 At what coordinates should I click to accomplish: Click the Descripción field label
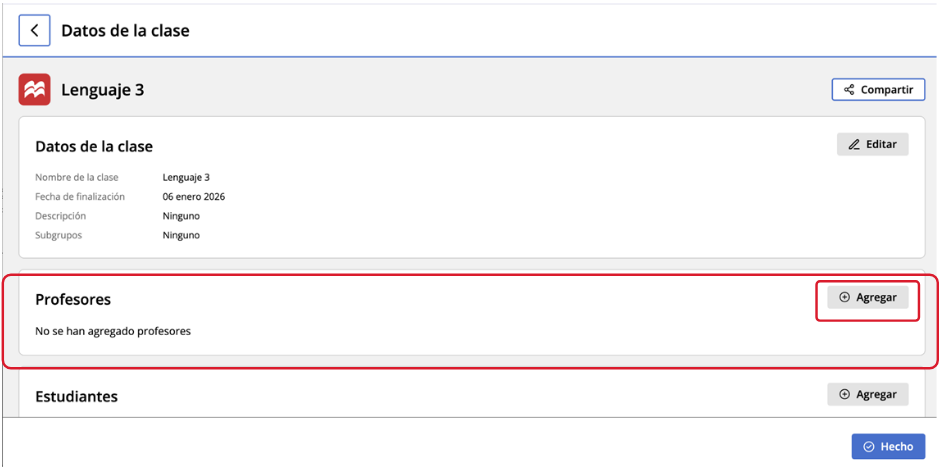click(x=60, y=216)
